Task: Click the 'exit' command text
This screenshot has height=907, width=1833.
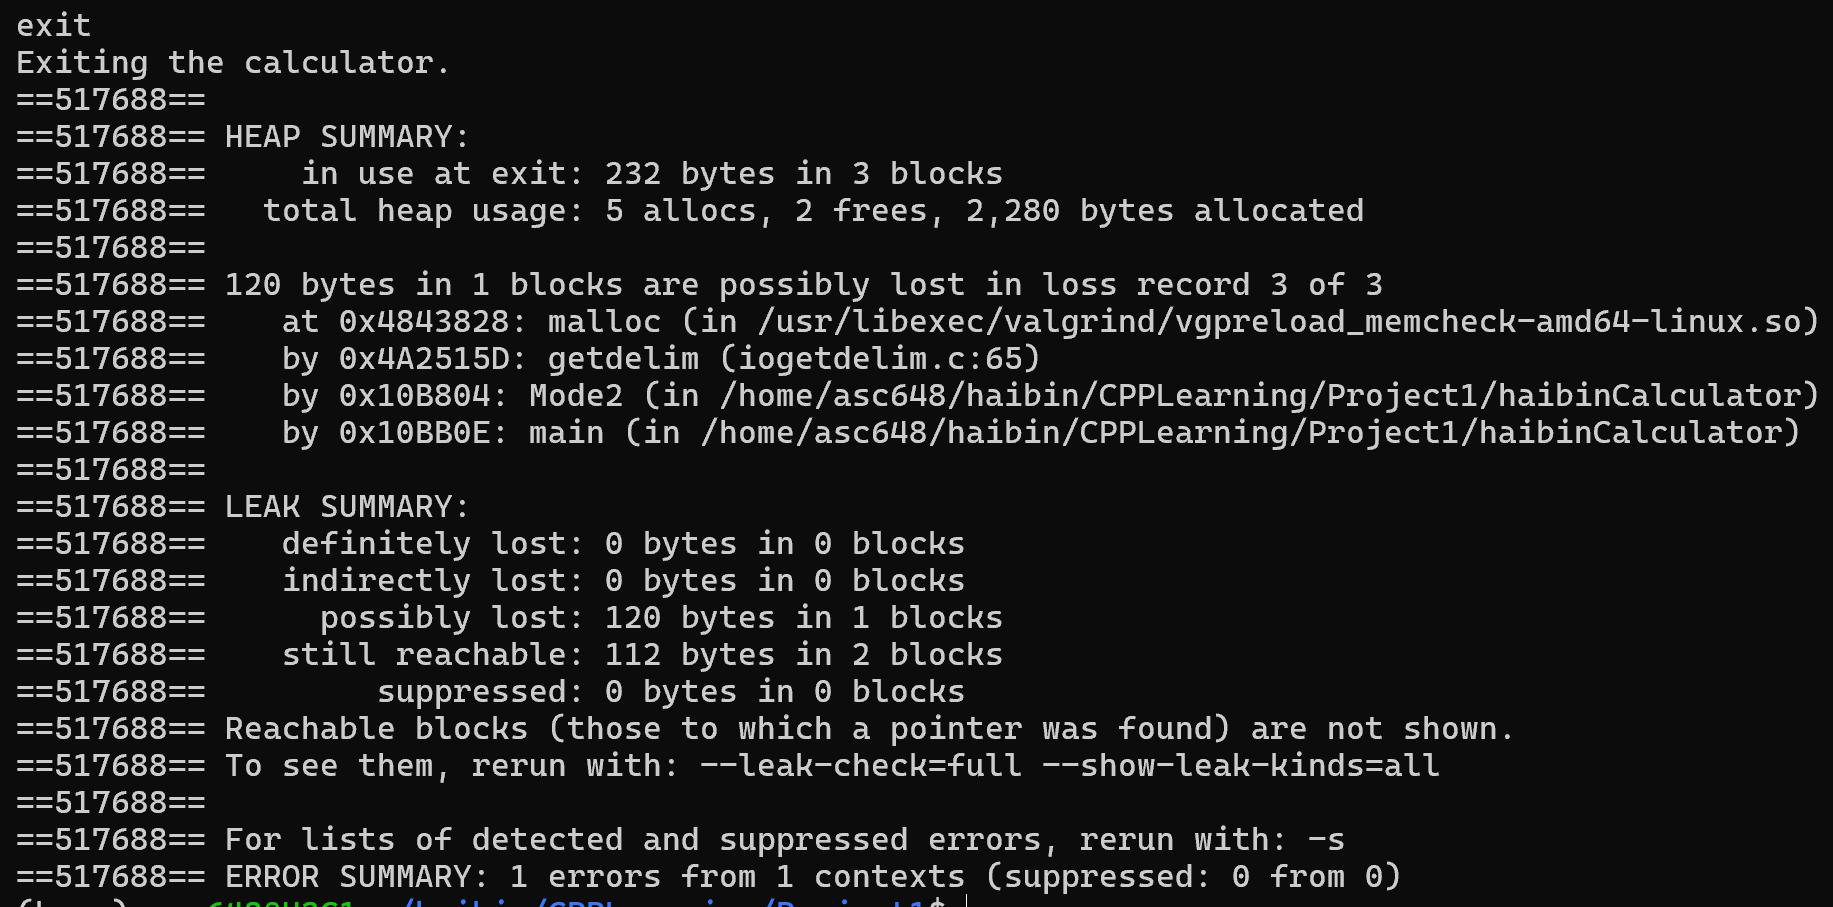Action: tap(54, 25)
